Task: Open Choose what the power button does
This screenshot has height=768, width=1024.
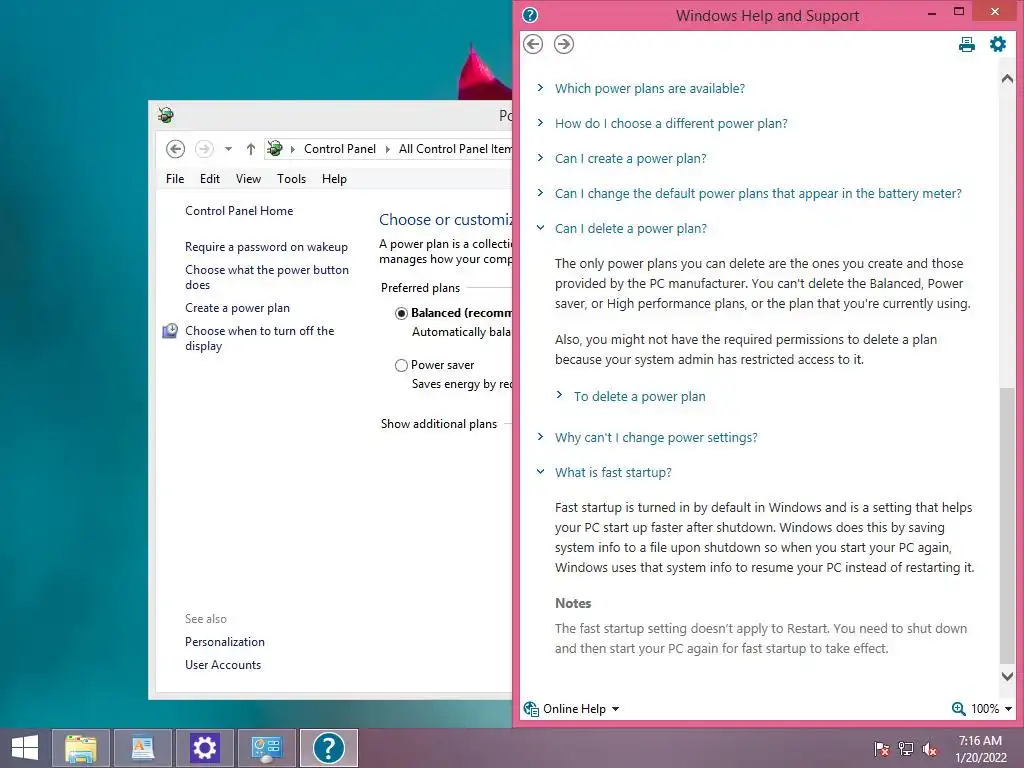Action: (266, 278)
